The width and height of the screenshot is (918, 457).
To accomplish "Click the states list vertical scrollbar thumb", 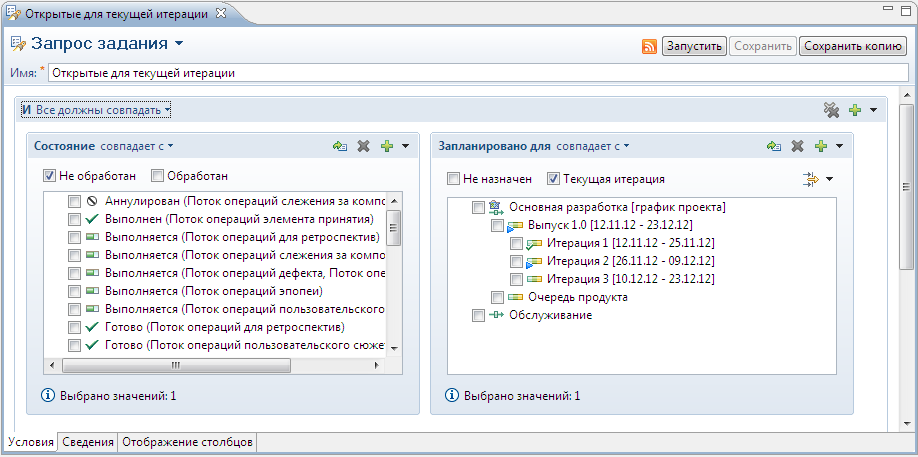I will 393,227.
